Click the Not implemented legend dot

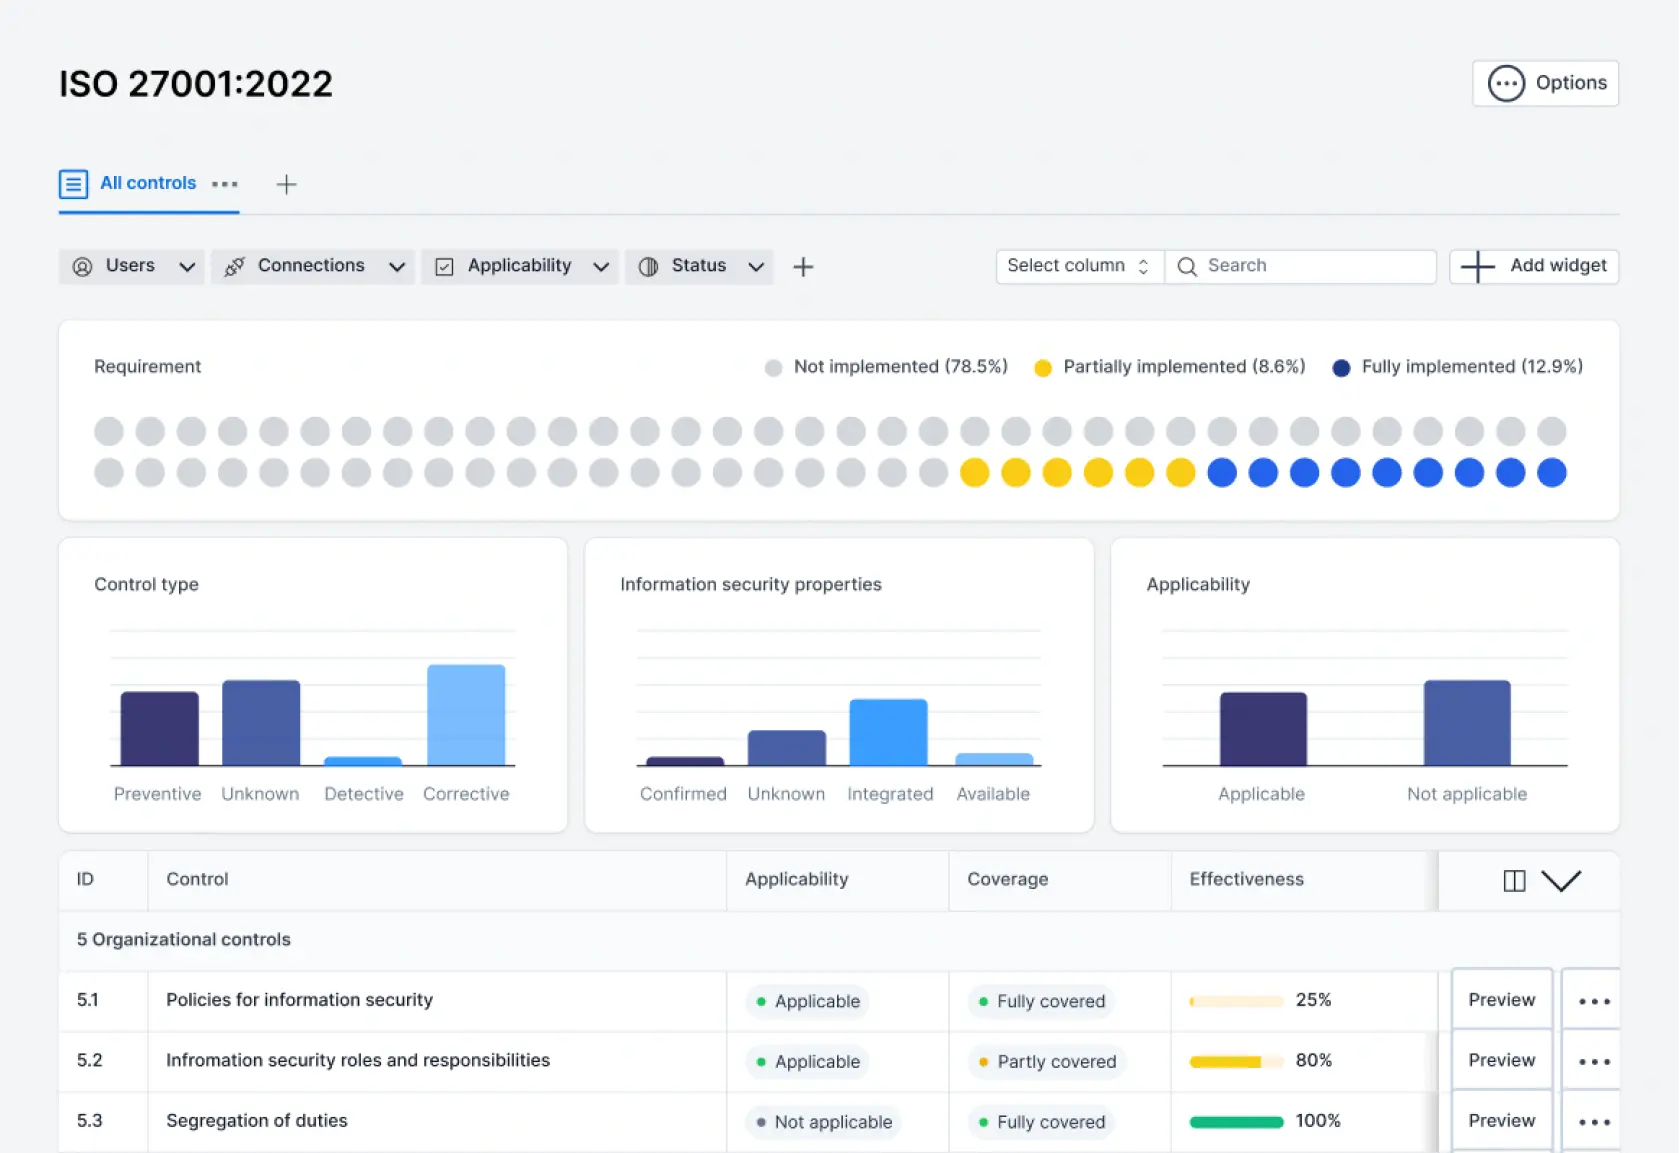[x=773, y=368]
